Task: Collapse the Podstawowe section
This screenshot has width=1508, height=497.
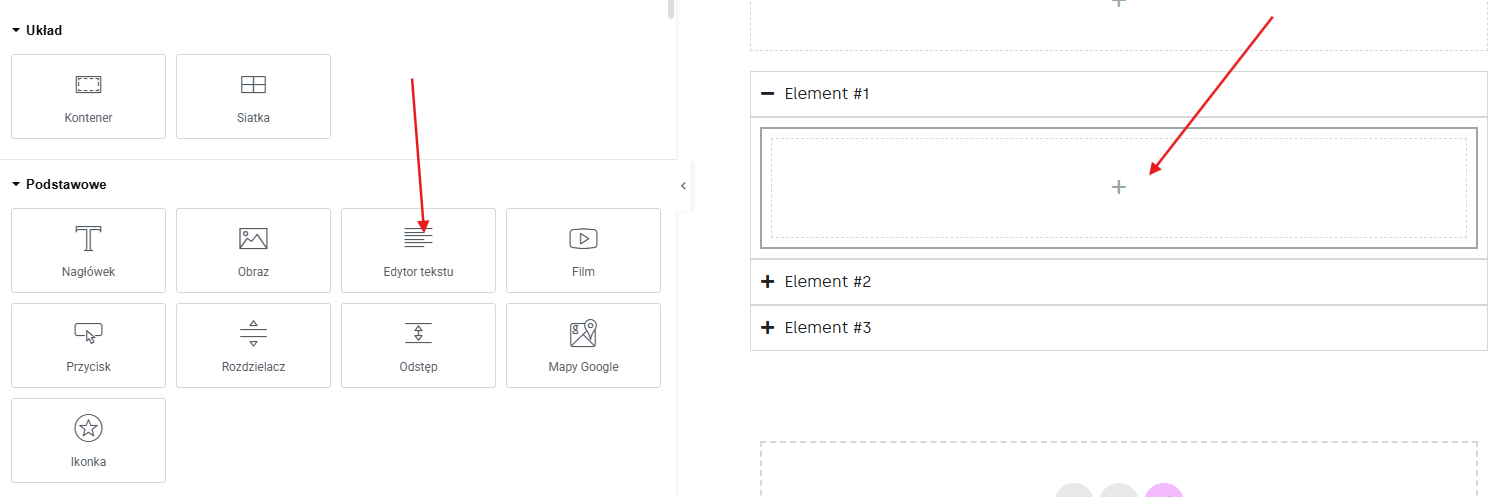Action: click(x=59, y=185)
